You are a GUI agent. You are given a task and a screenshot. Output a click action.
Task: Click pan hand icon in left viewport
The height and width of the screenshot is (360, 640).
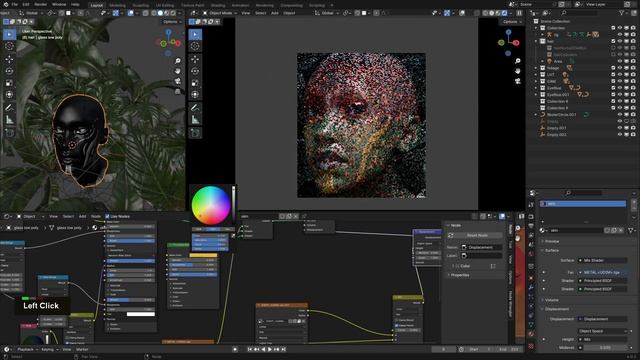pos(178,71)
